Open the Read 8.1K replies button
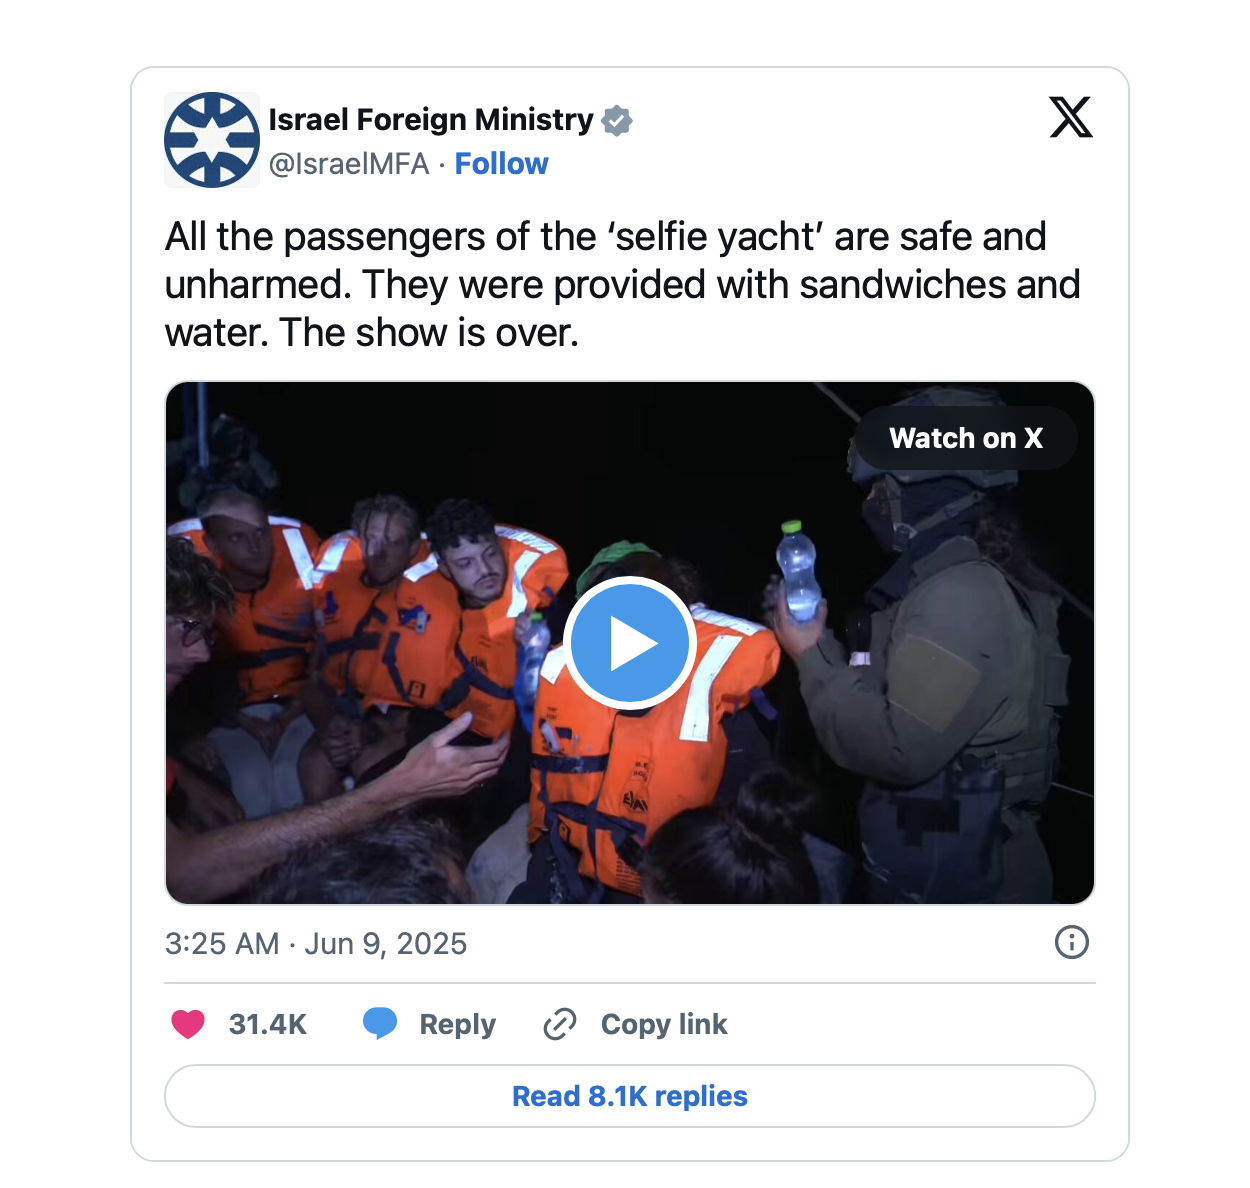This screenshot has width=1250, height=1188. tap(630, 1096)
